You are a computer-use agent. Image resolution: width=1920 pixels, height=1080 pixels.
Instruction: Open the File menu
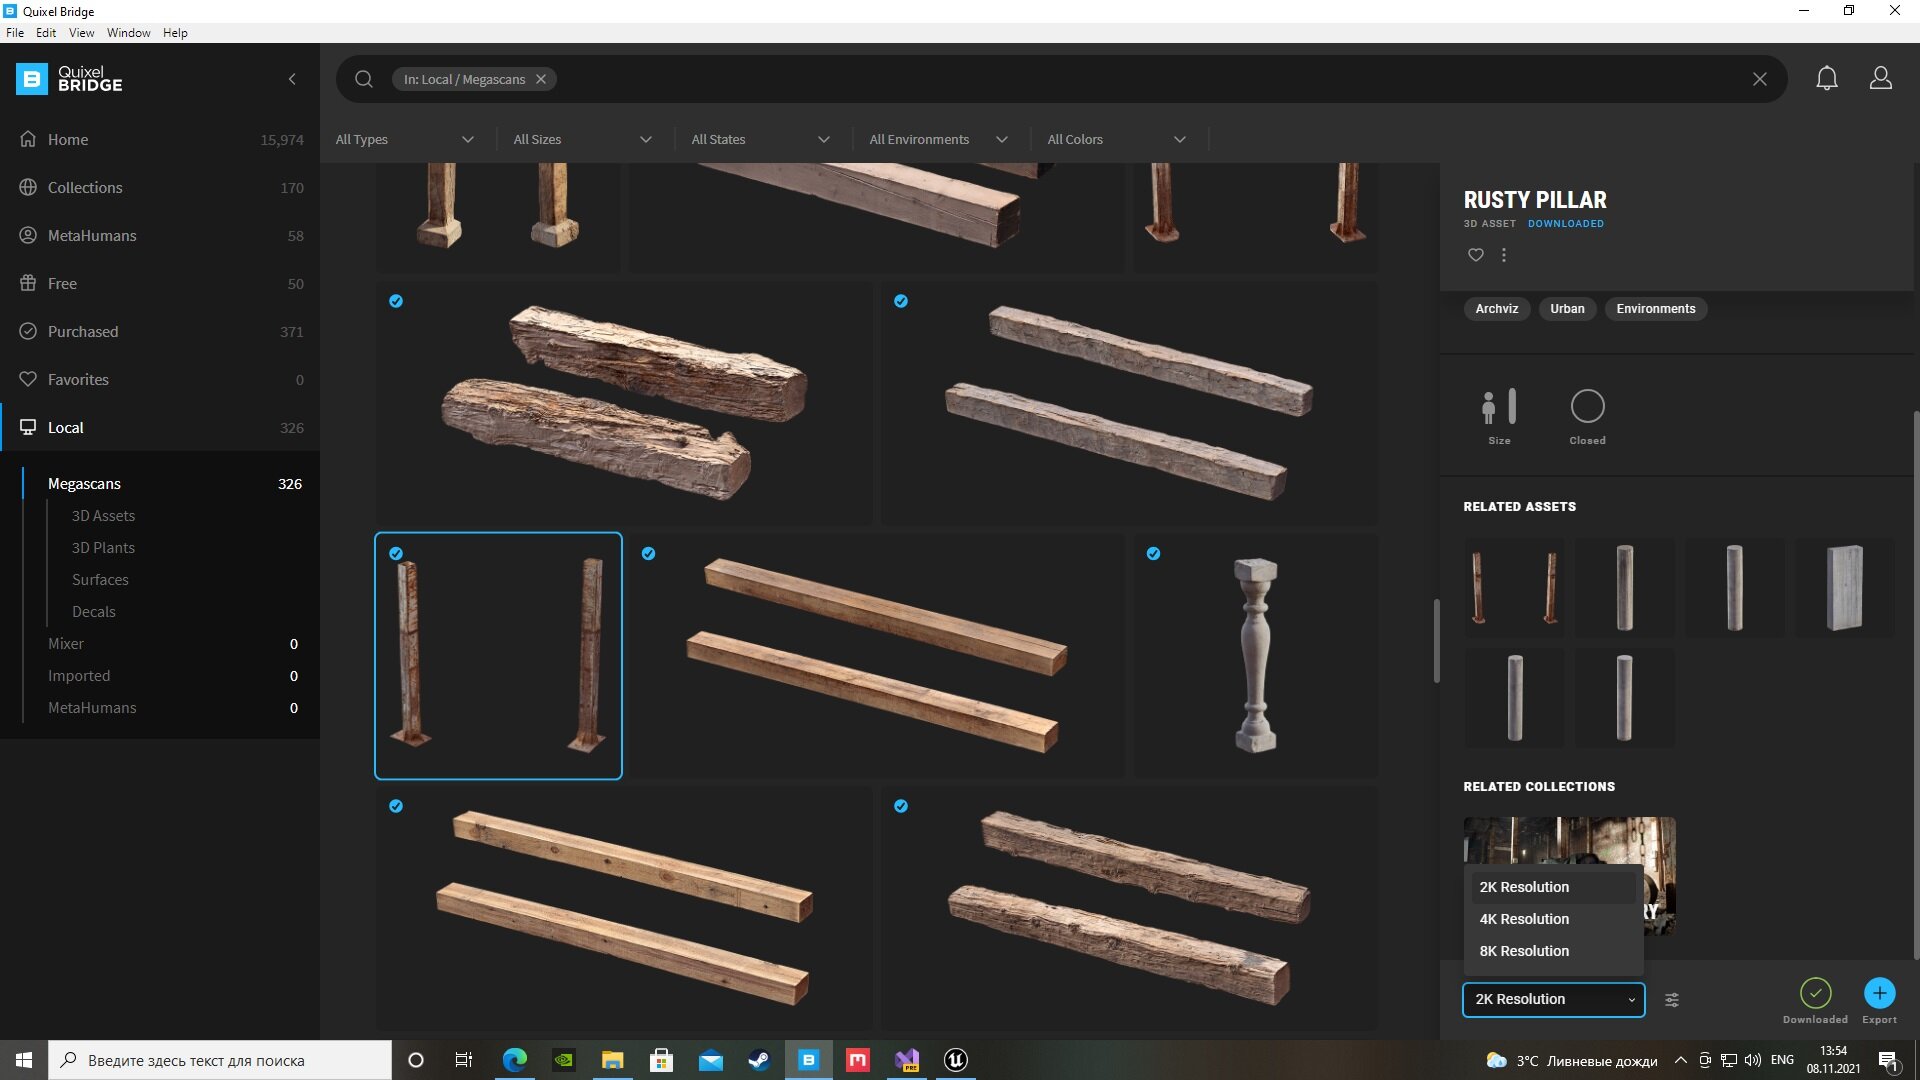click(15, 32)
